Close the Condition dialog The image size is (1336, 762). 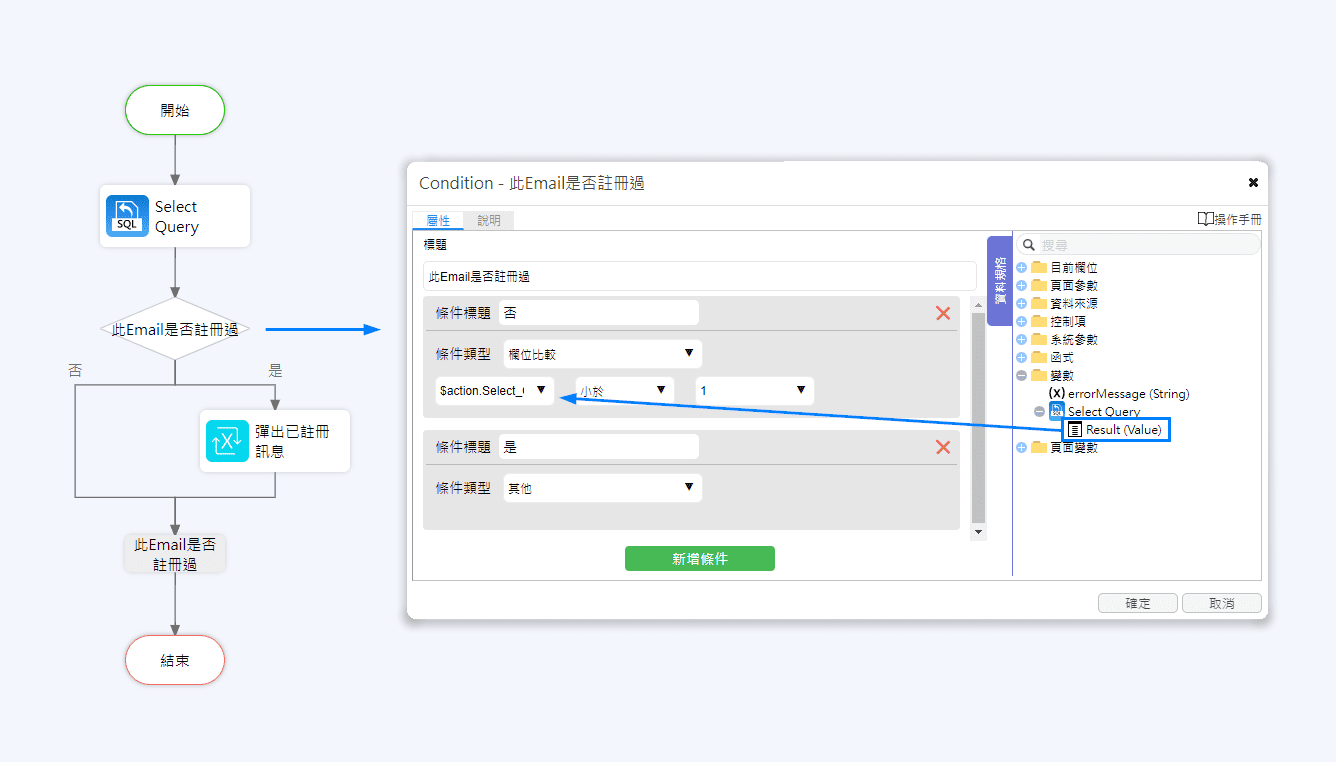pos(1253,183)
